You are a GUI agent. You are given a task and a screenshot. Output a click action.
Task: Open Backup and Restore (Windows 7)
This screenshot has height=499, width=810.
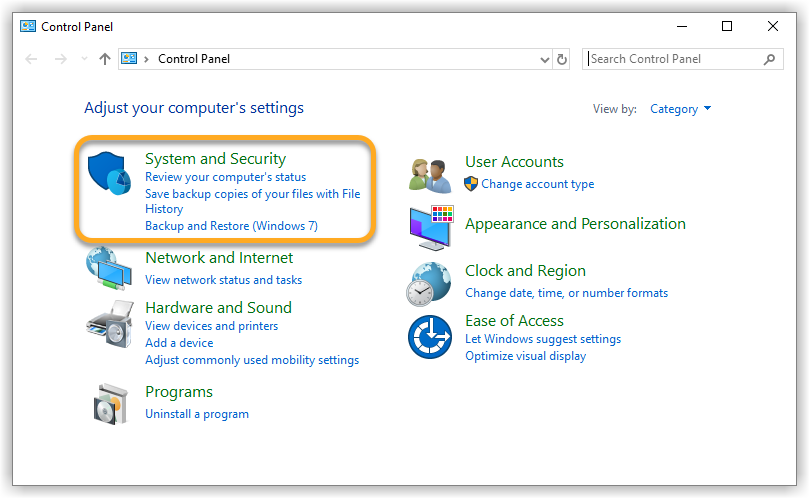click(231, 226)
